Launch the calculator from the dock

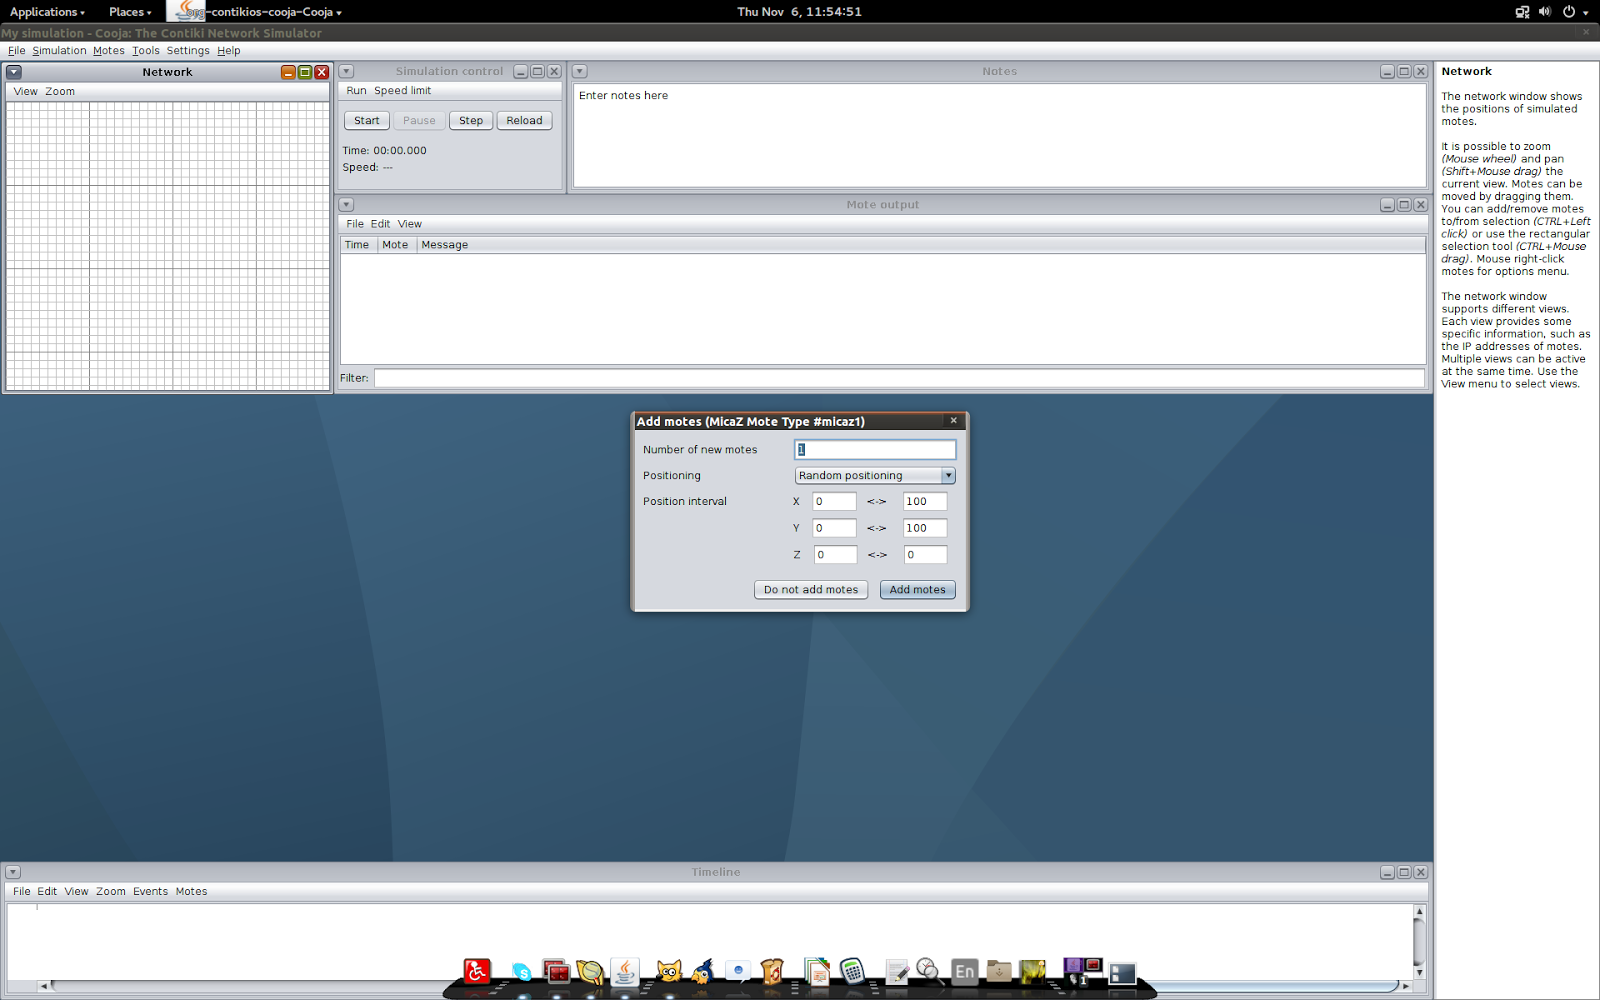point(852,971)
